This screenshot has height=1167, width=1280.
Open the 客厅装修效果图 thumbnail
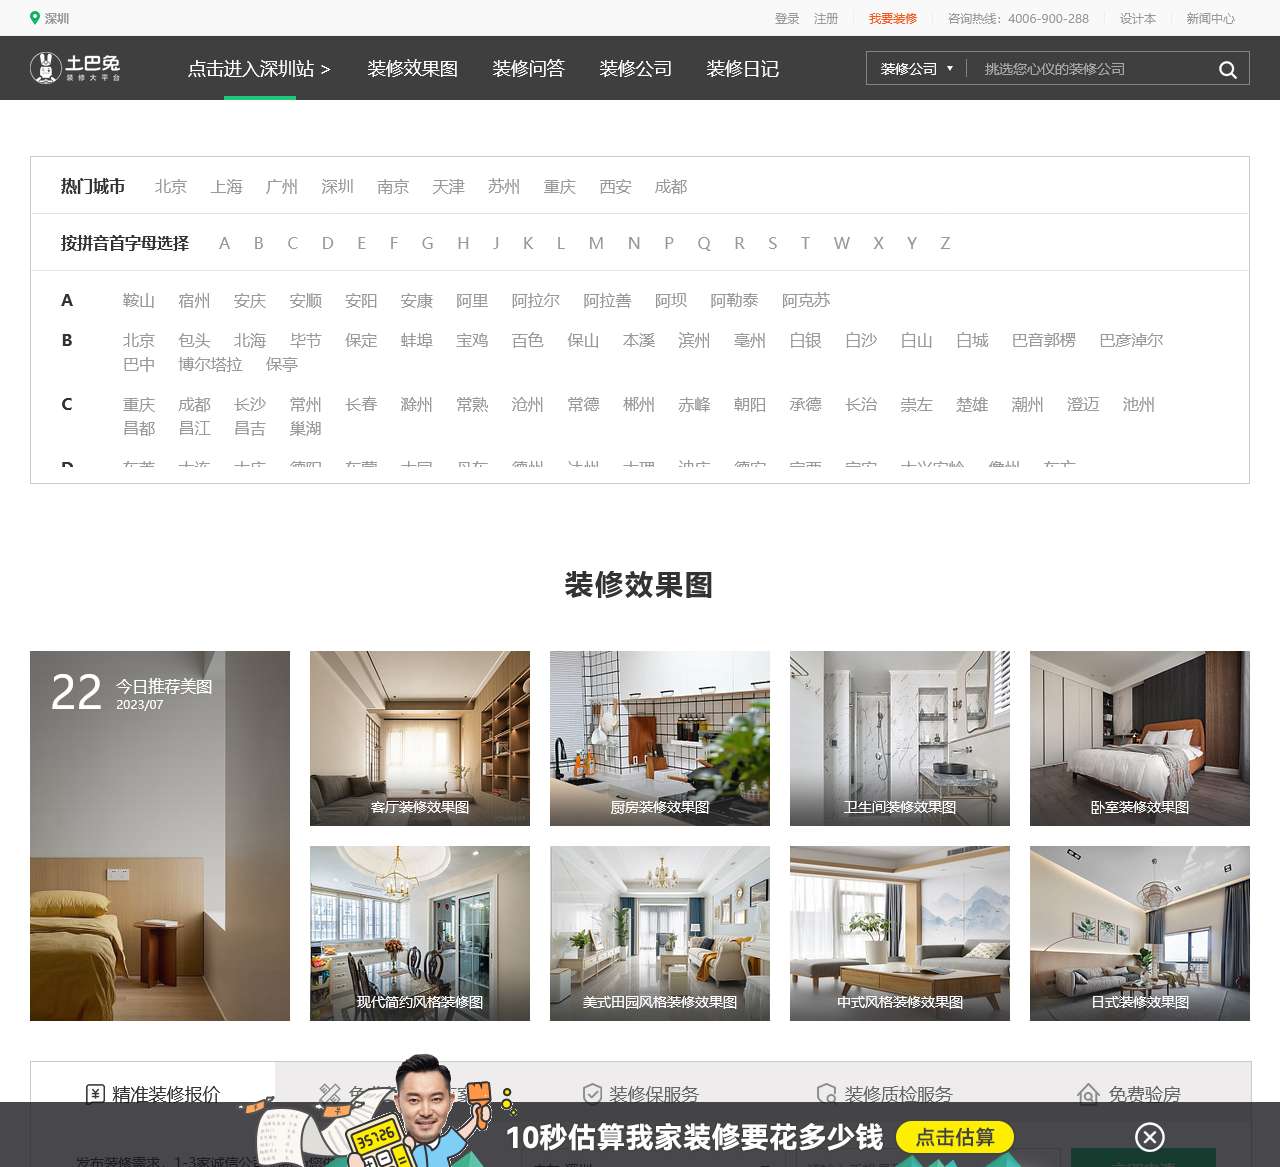[420, 738]
